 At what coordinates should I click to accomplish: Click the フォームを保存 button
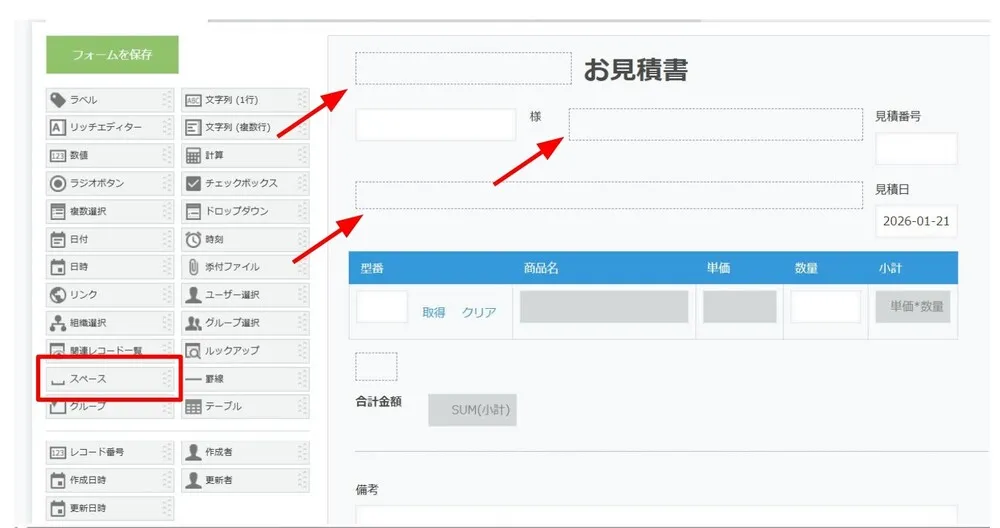pyautogui.click(x=112, y=55)
